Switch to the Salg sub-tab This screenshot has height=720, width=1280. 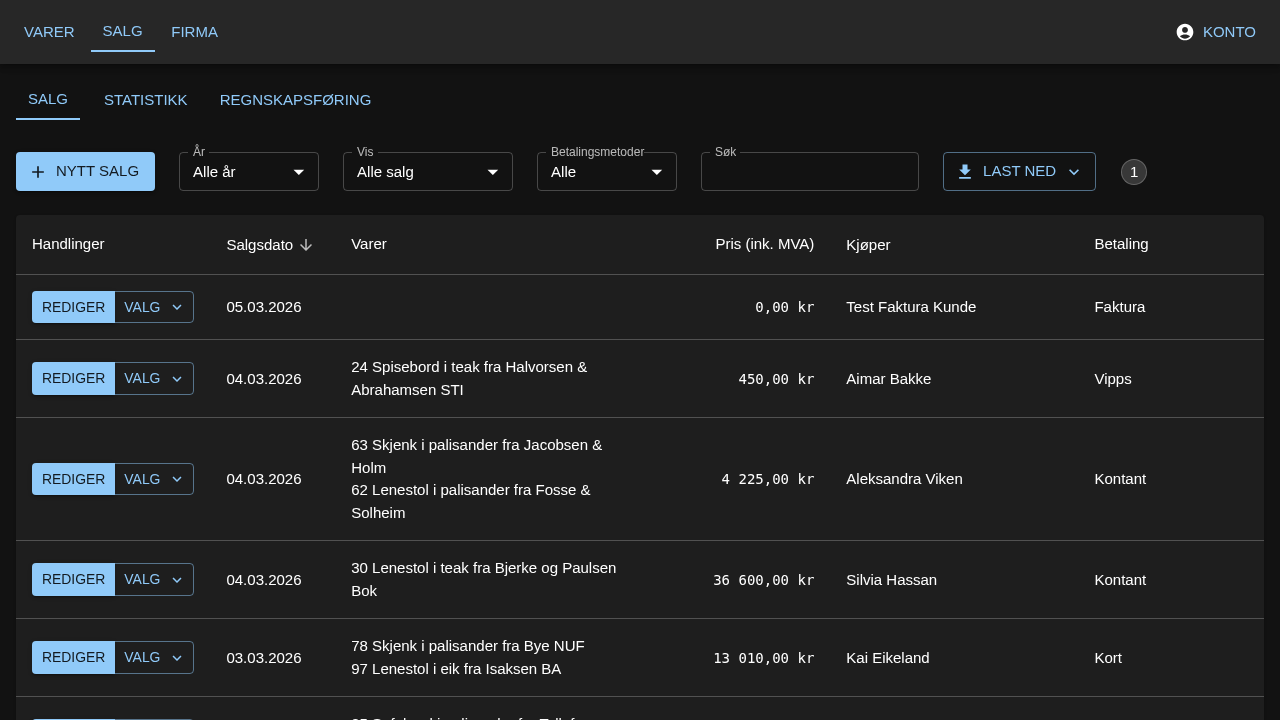pyautogui.click(x=48, y=100)
